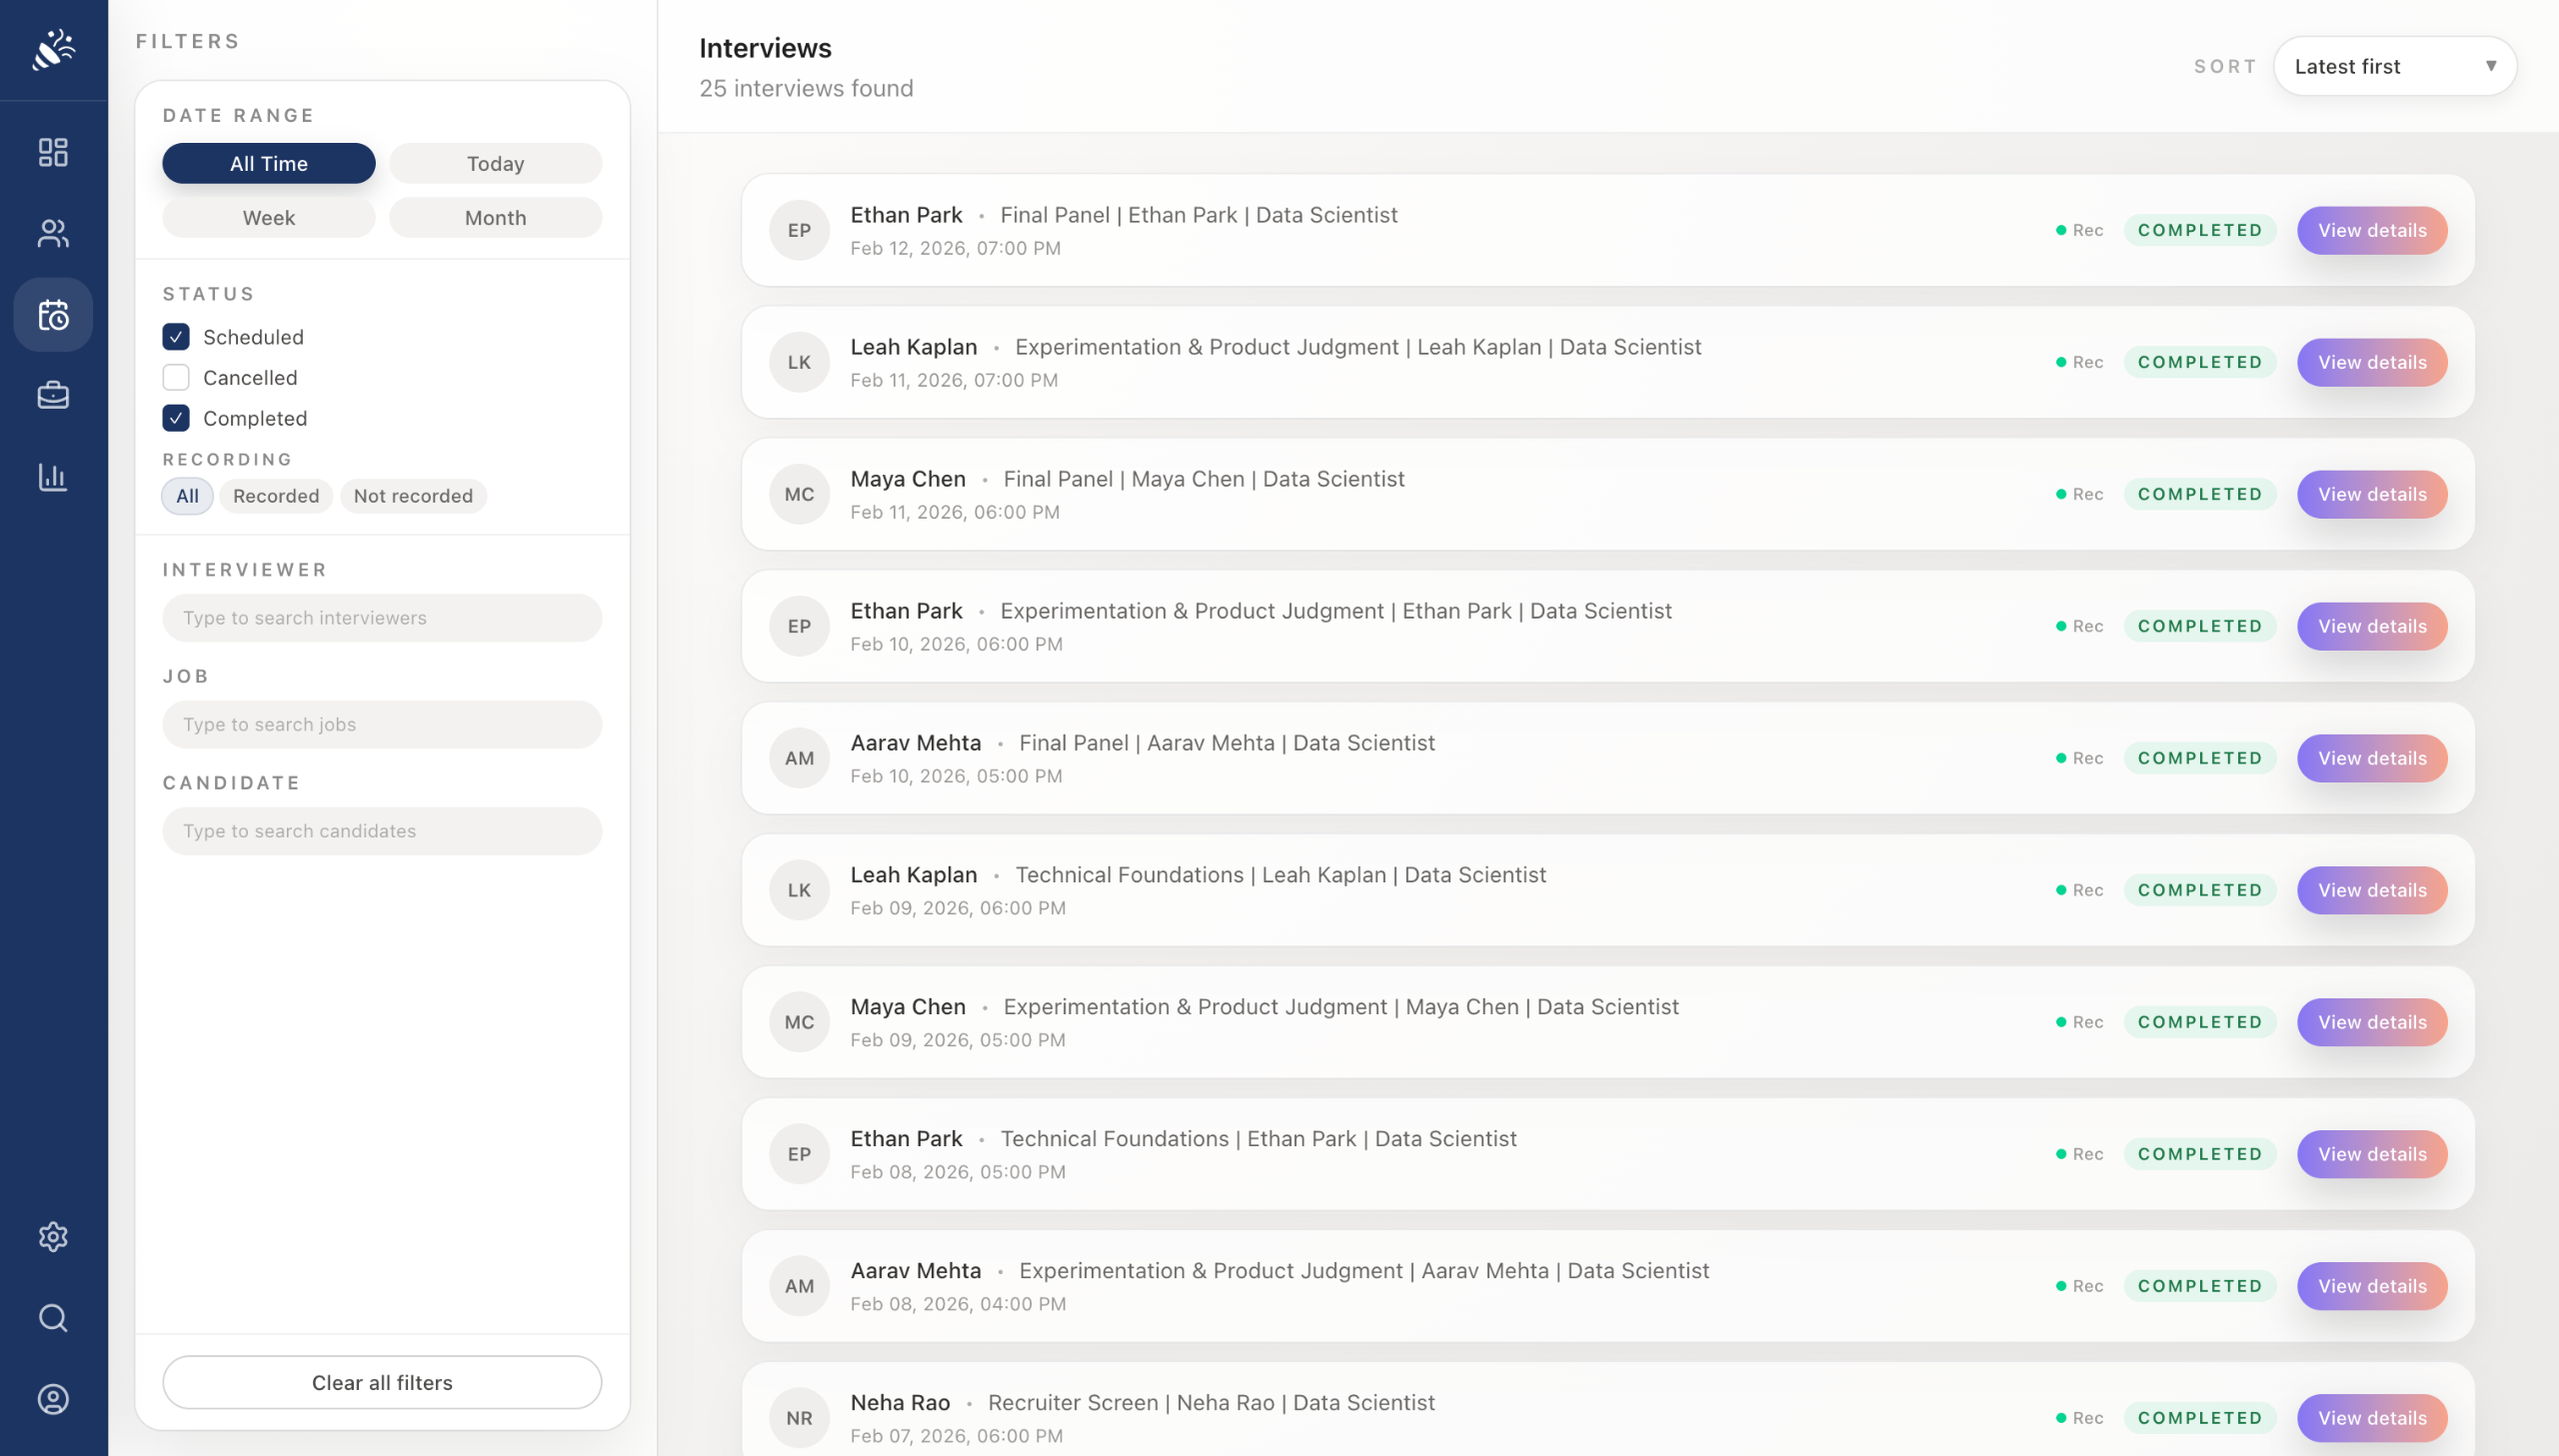The image size is (2559, 1456).
Task: Click the Type to search jobs field
Action: click(382, 724)
